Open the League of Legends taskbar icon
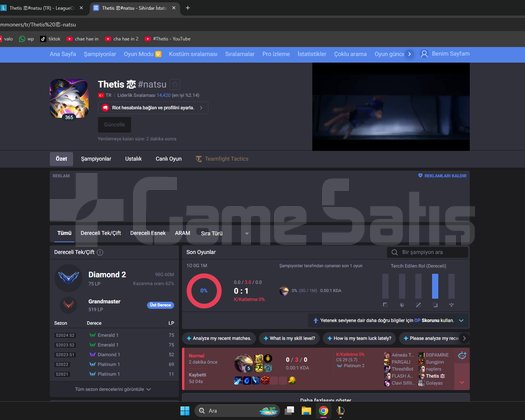 point(341,411)
